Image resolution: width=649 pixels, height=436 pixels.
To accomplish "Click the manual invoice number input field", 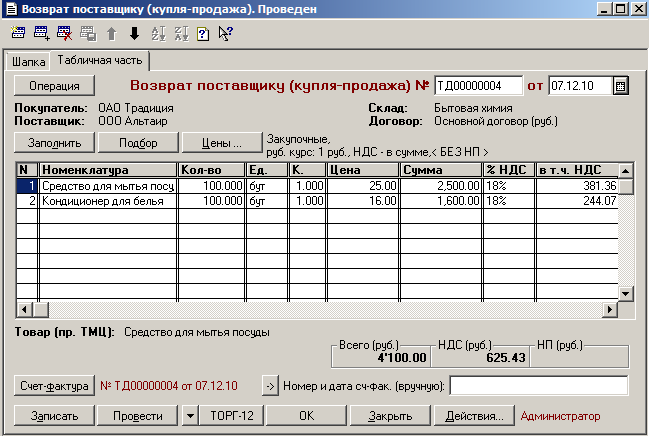I will (539, 386).
